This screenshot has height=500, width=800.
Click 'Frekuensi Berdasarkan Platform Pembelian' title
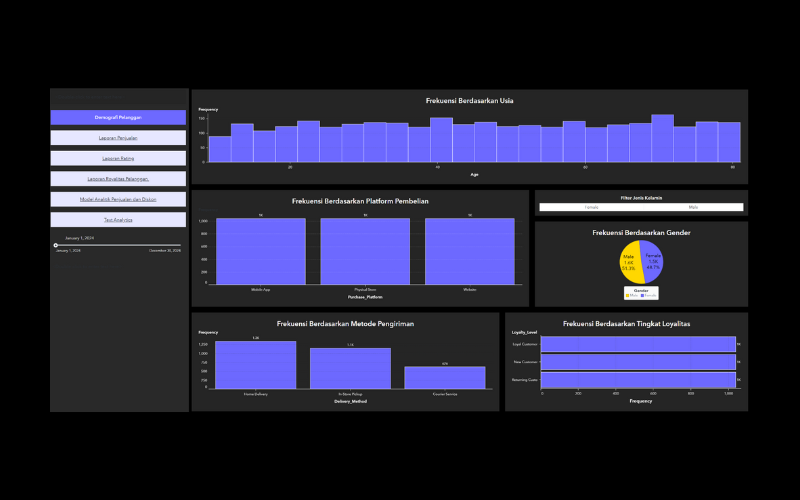click(x=360, y=201)
